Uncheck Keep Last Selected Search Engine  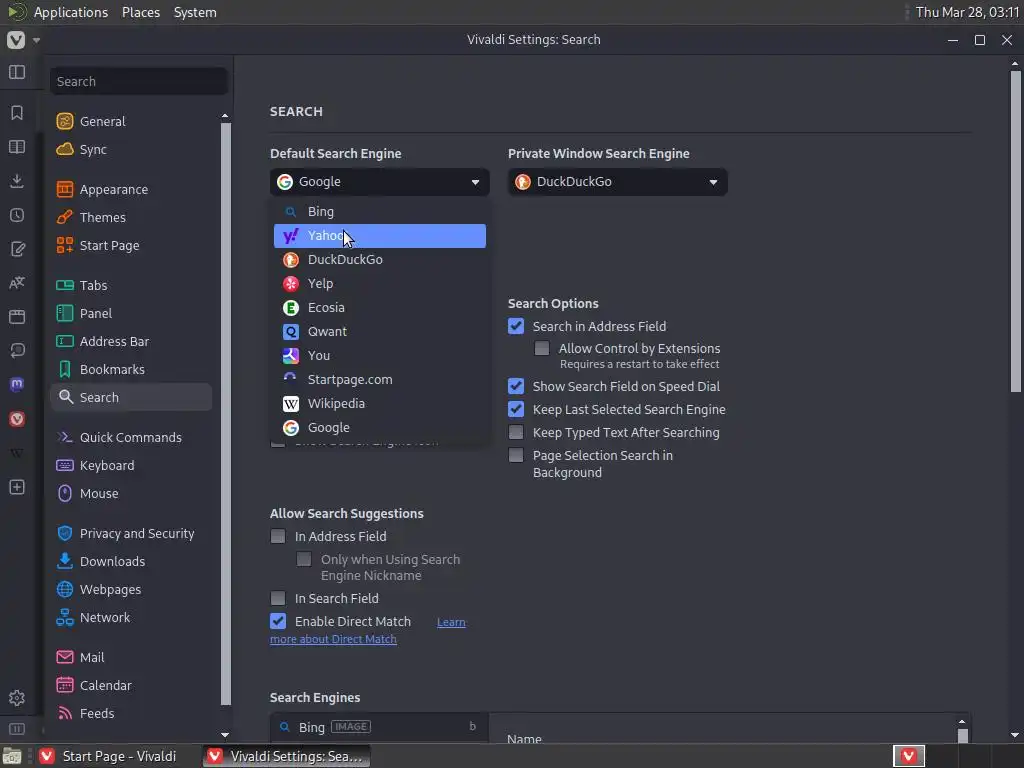pos(516,409)
